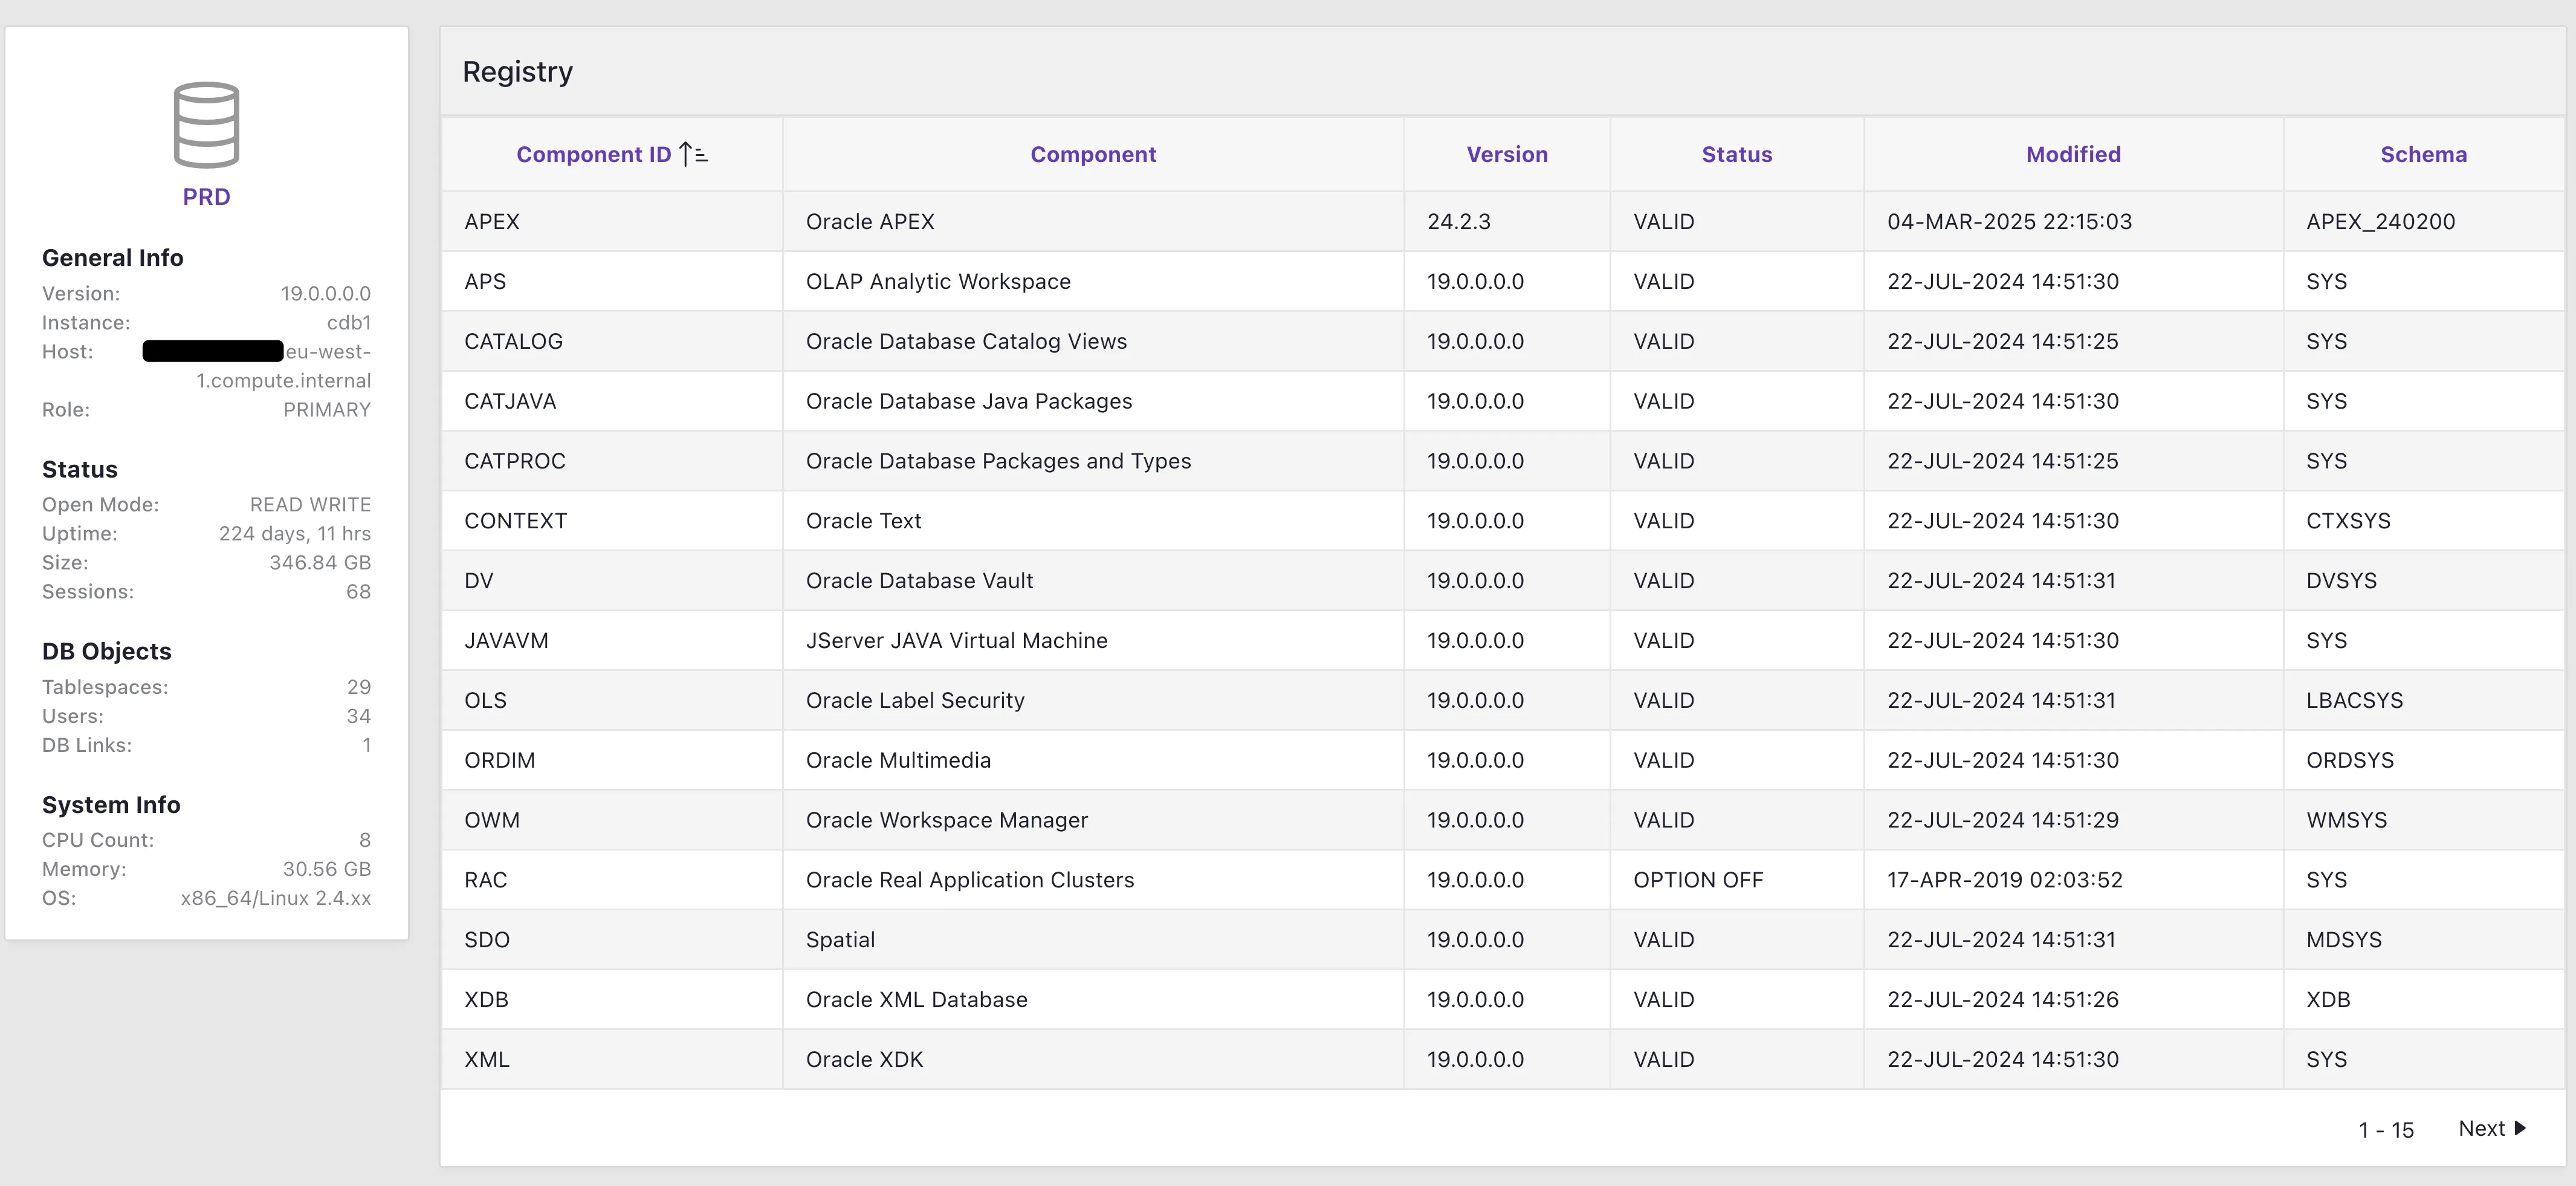
Task: Select the x86_64/Linux 2.4.xx OS value
Action: 276,898
